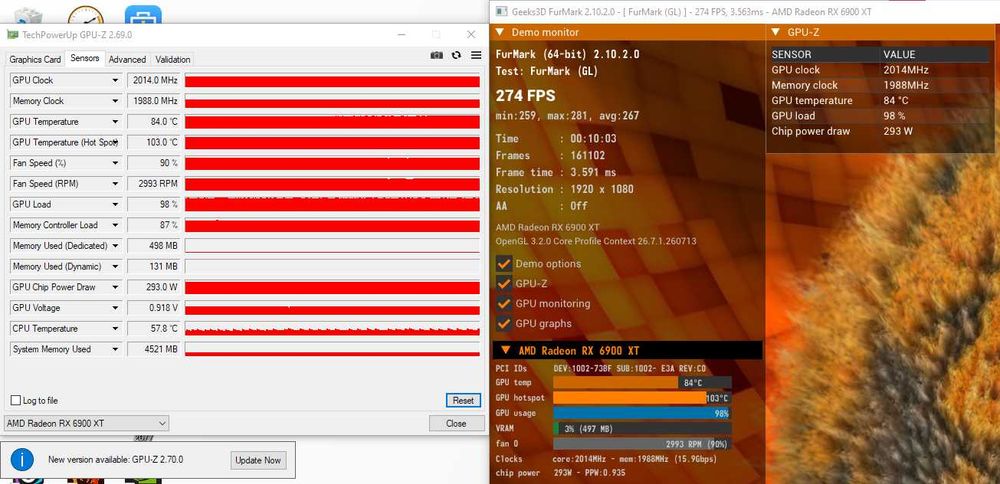Click the 274 FPS readout in FurMark

pos(526,96)
